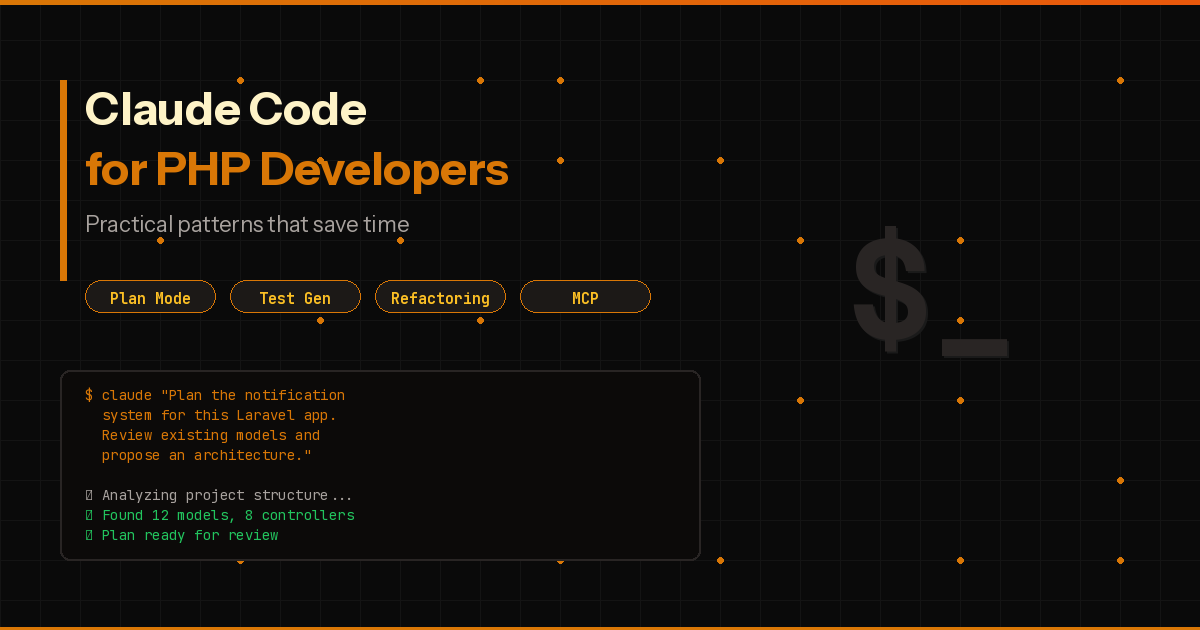The height and width of the screenshot is (630, 1200).
Task: Toggle the 'MCP' pill on
Action: click(585, 296)
